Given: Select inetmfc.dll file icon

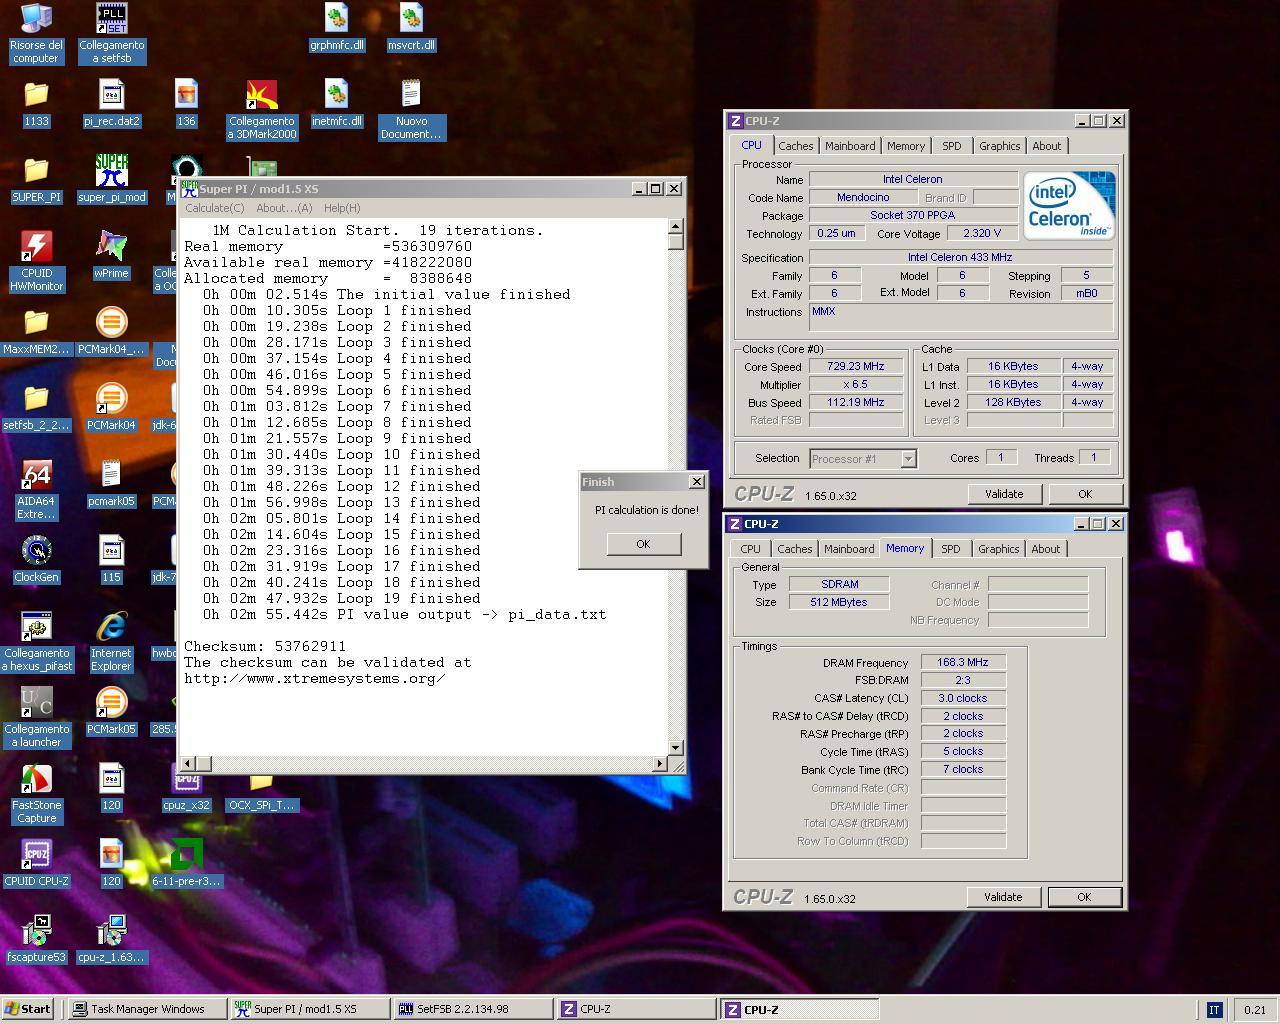Looking at the screenshot, I should click(336, 95).
